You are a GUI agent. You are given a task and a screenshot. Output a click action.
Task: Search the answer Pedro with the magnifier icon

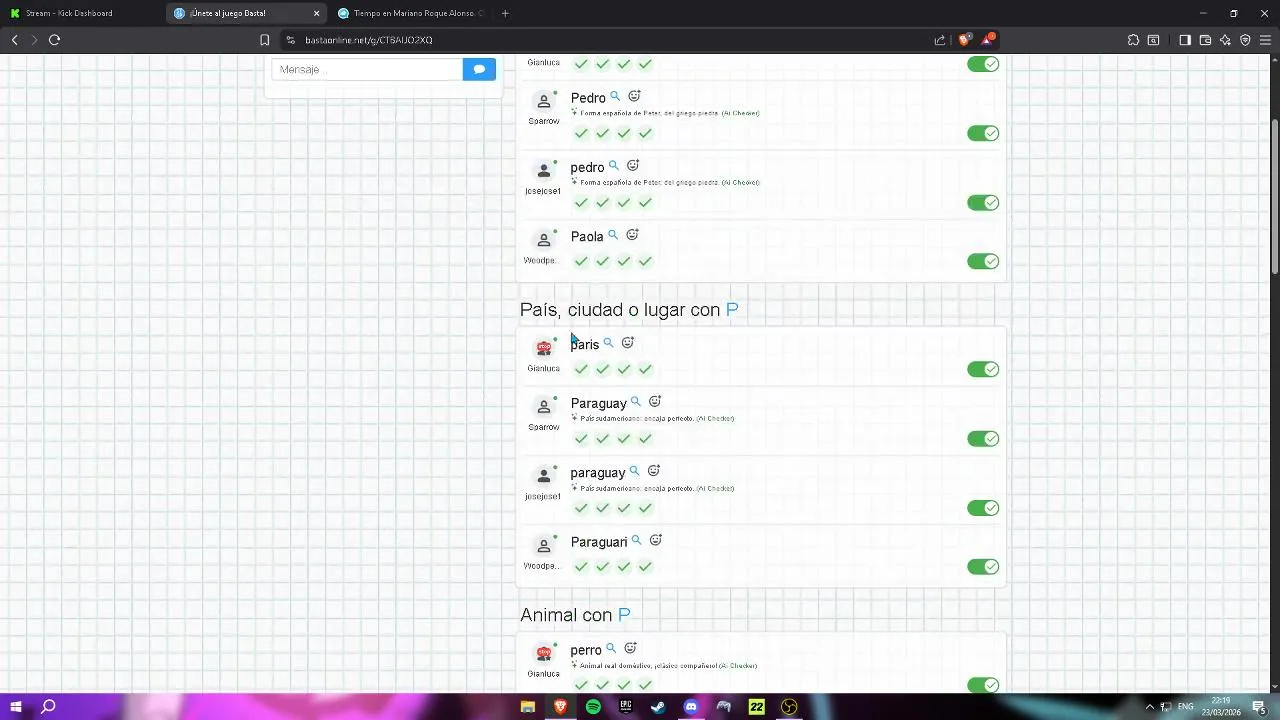pos(615,97)
